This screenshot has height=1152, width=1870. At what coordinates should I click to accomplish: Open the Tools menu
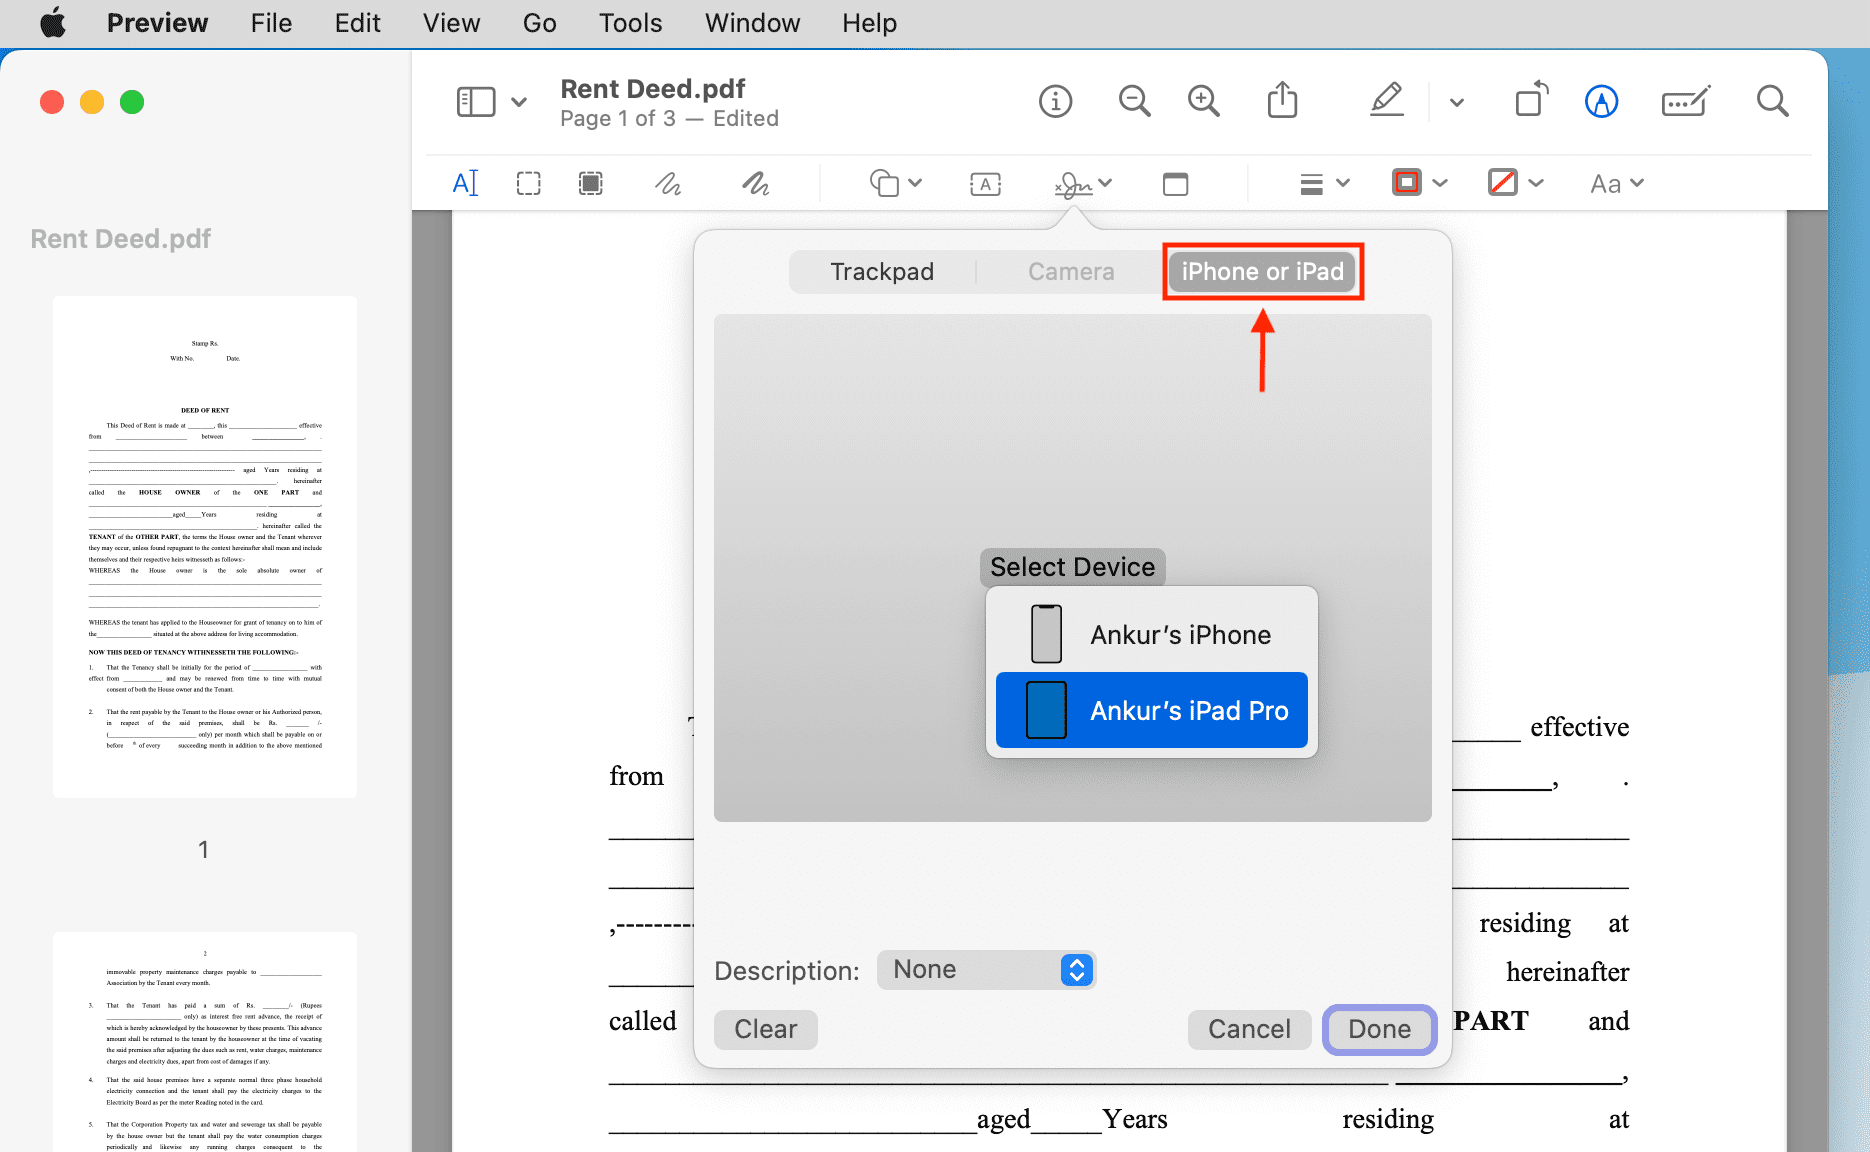click(630, 23)
